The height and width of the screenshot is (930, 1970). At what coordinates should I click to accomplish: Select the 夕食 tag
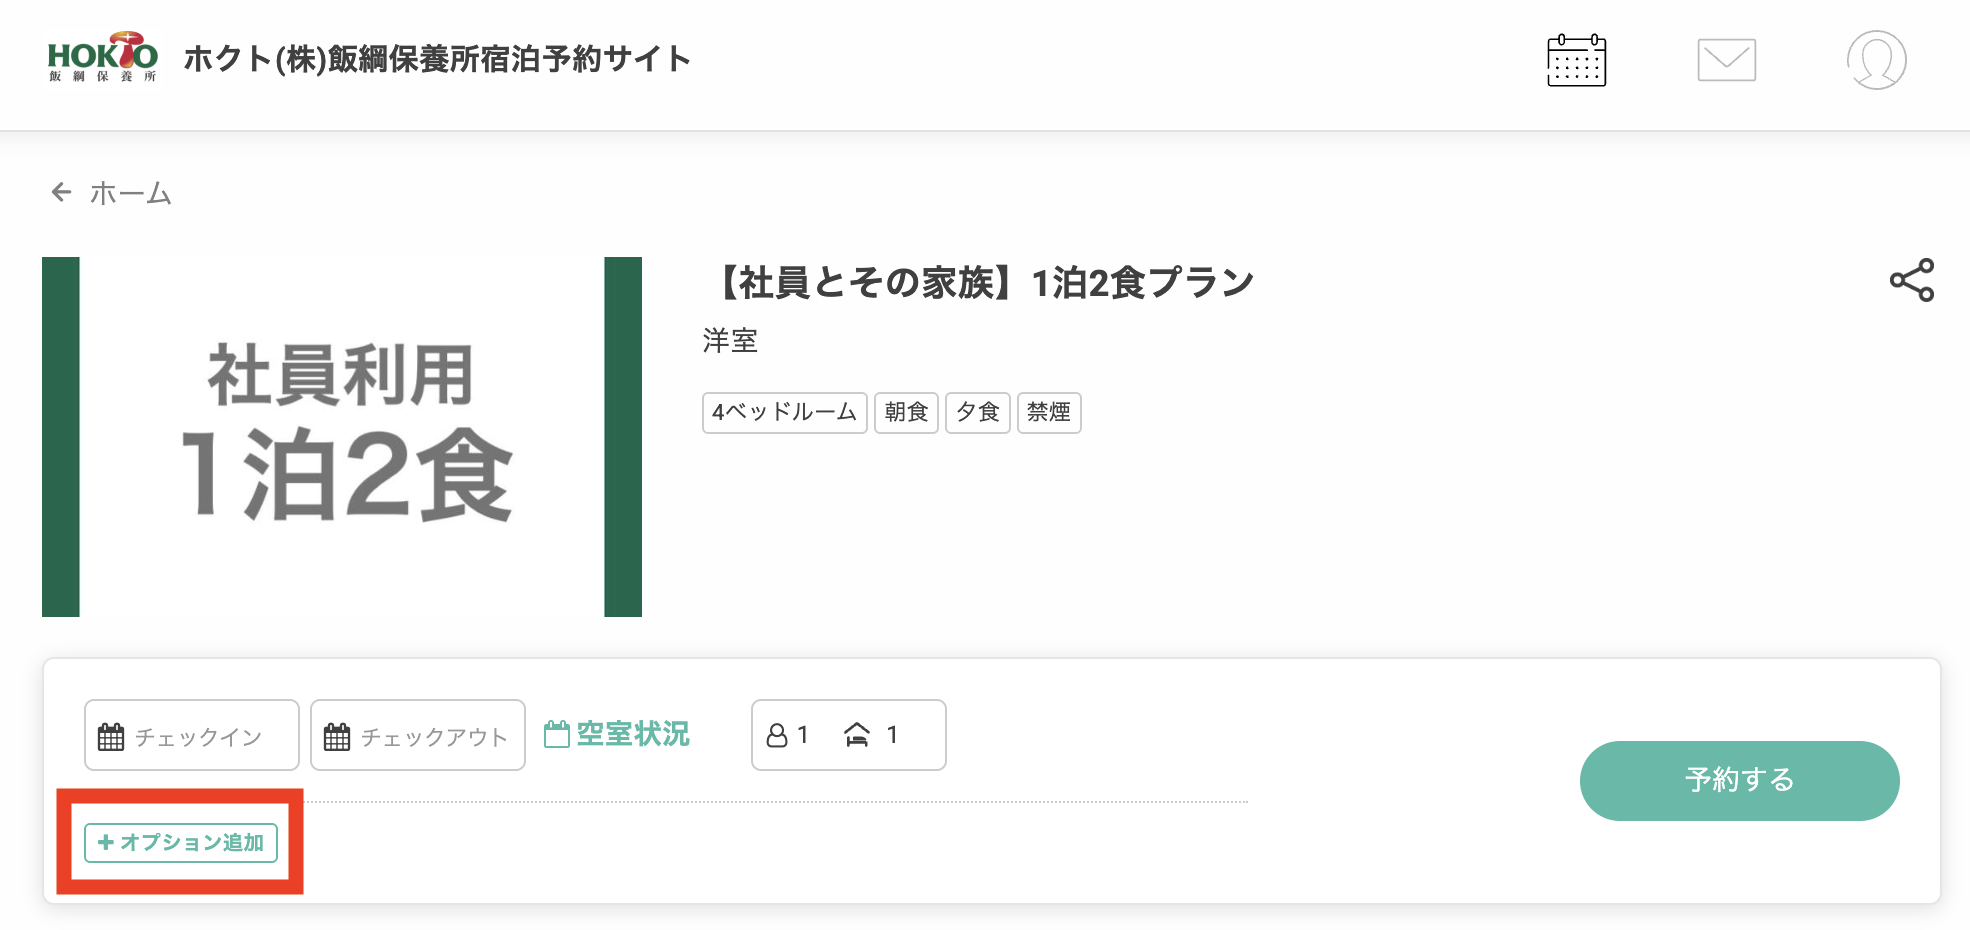click(977, 413)
